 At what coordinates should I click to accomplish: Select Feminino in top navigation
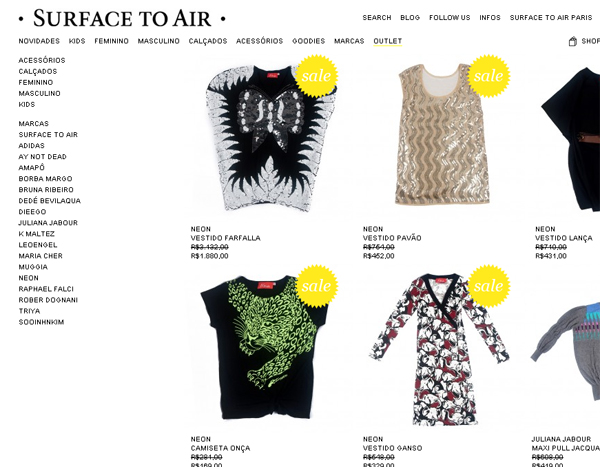(x=111, y=41)
